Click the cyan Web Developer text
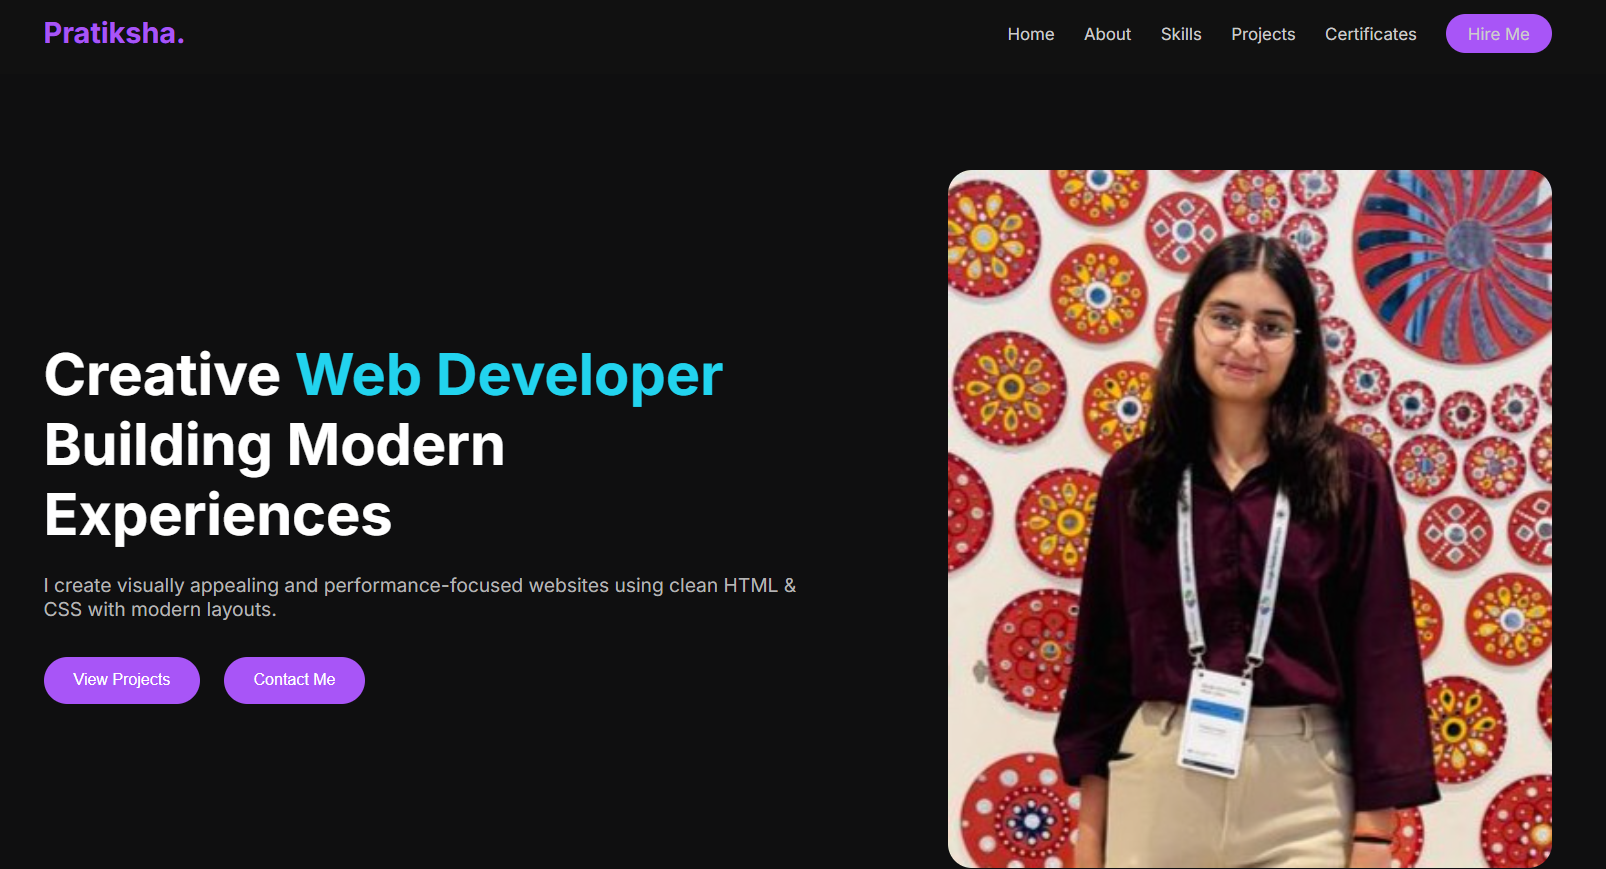 pyautogui.click(x=509, y=376)
